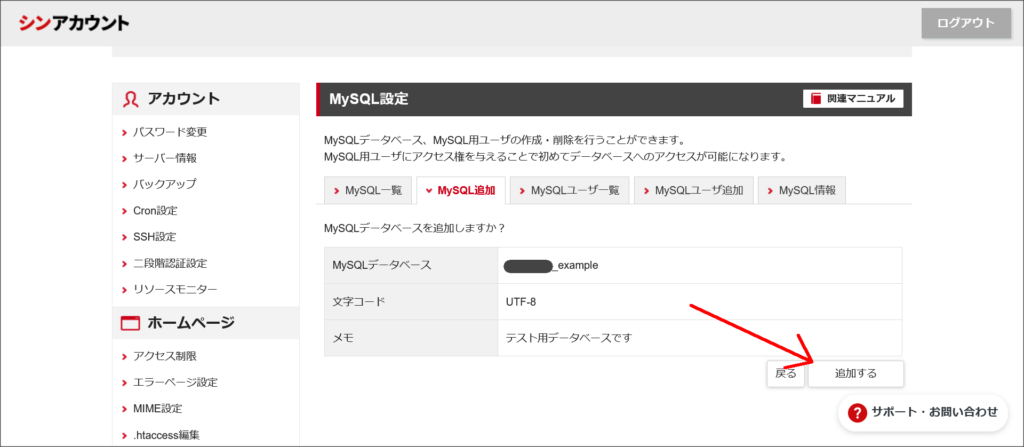Open アクセス制限 in the sidebar

165,356
